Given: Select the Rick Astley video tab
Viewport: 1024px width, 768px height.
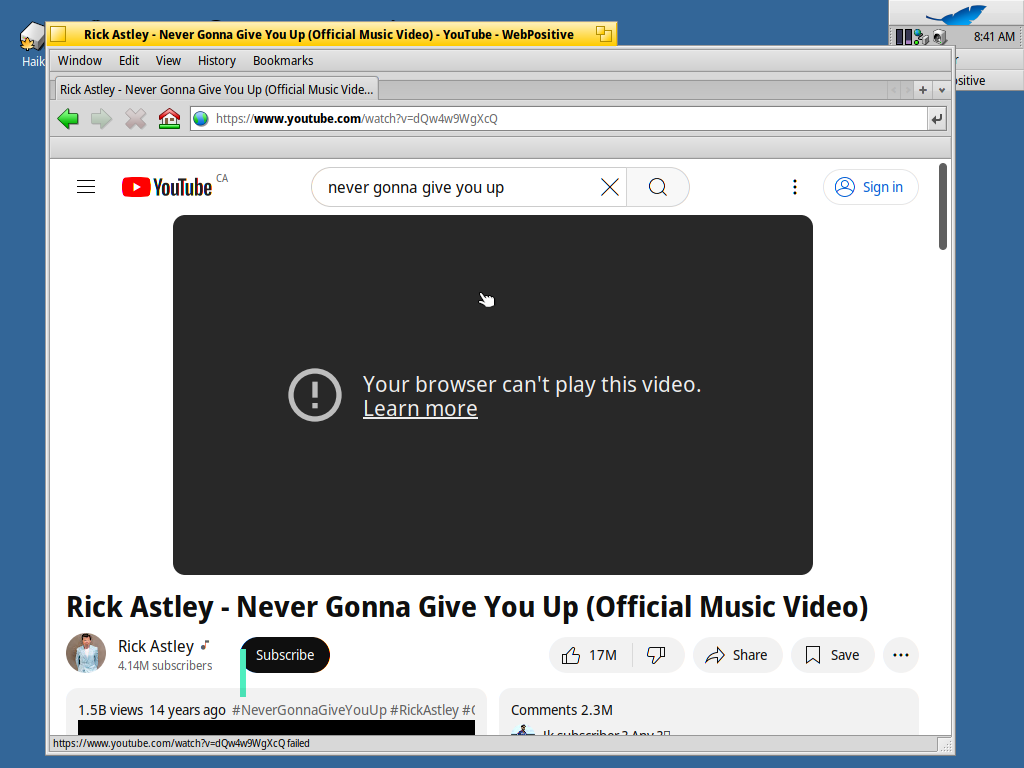Looking at the screenshot, I should (x=216, y=89).
